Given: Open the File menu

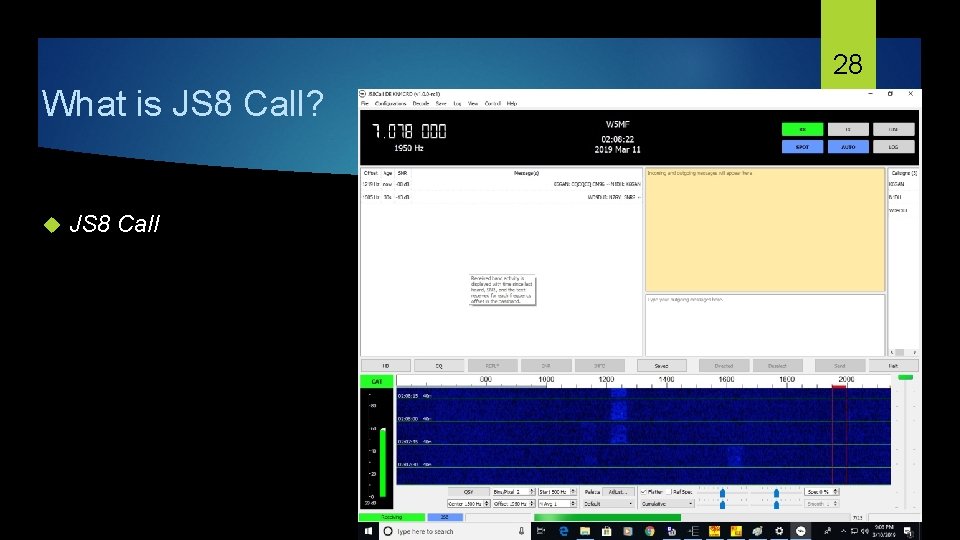Looking at the screenshot, I should click(x=365, y=103).
